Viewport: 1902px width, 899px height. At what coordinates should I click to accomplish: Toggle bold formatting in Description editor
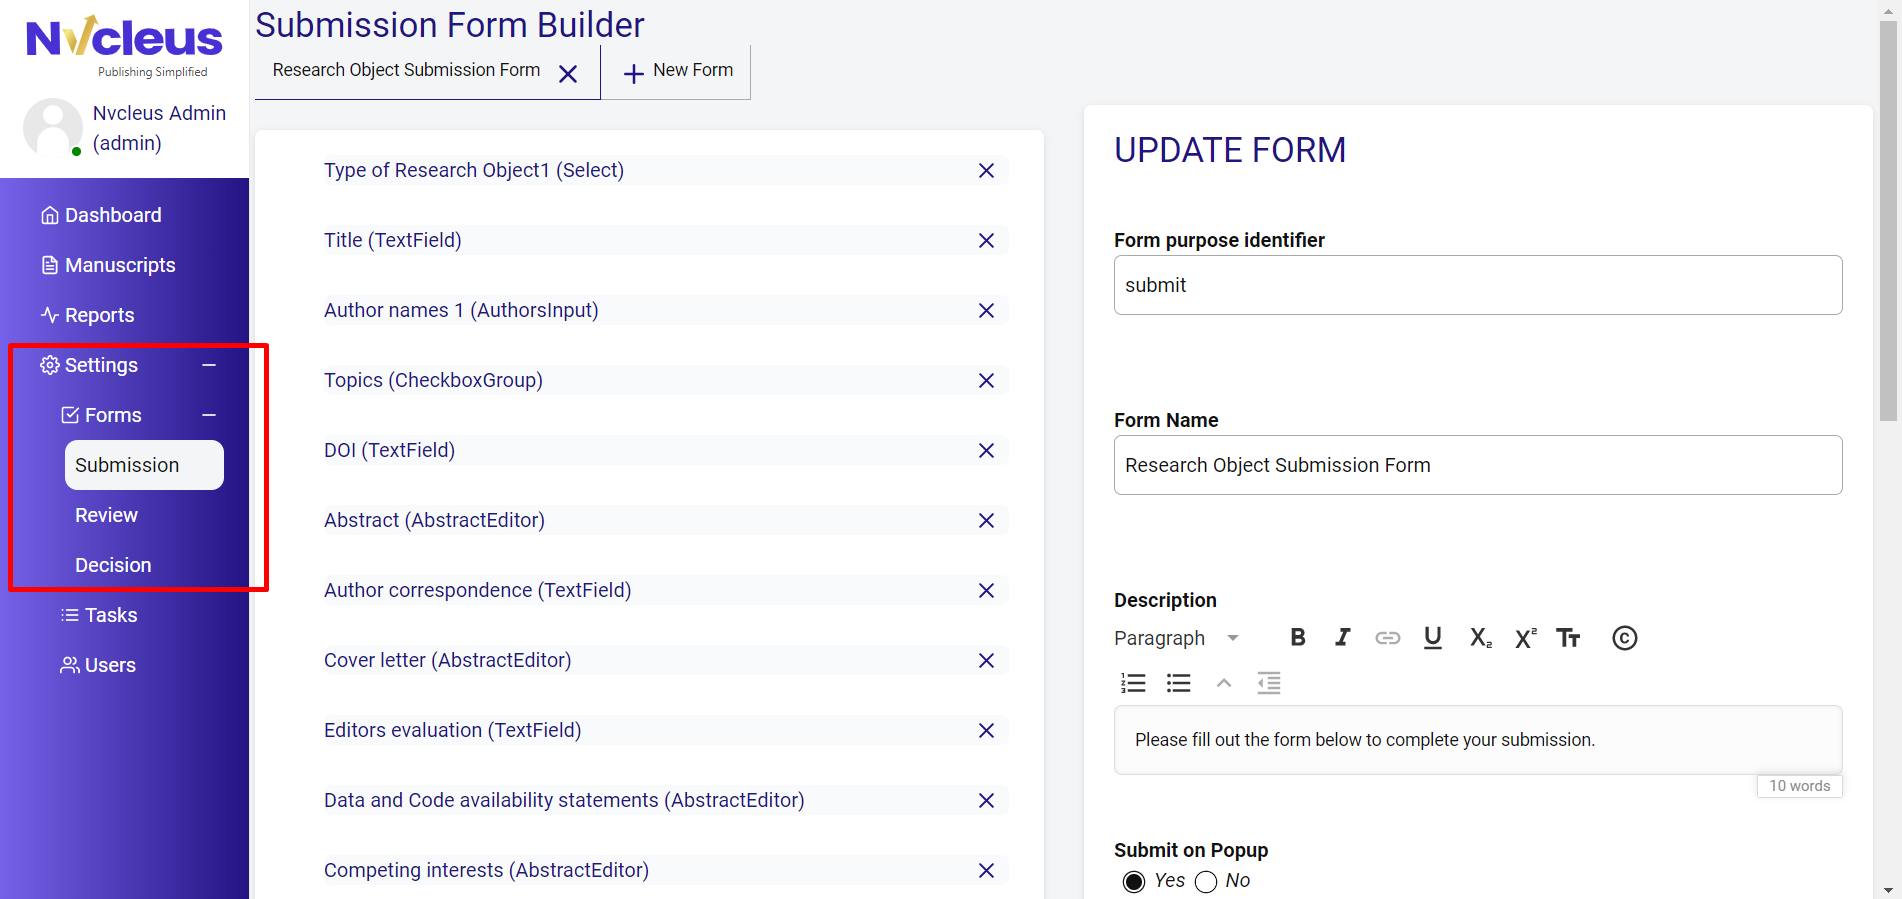[x=1298, y=638]
